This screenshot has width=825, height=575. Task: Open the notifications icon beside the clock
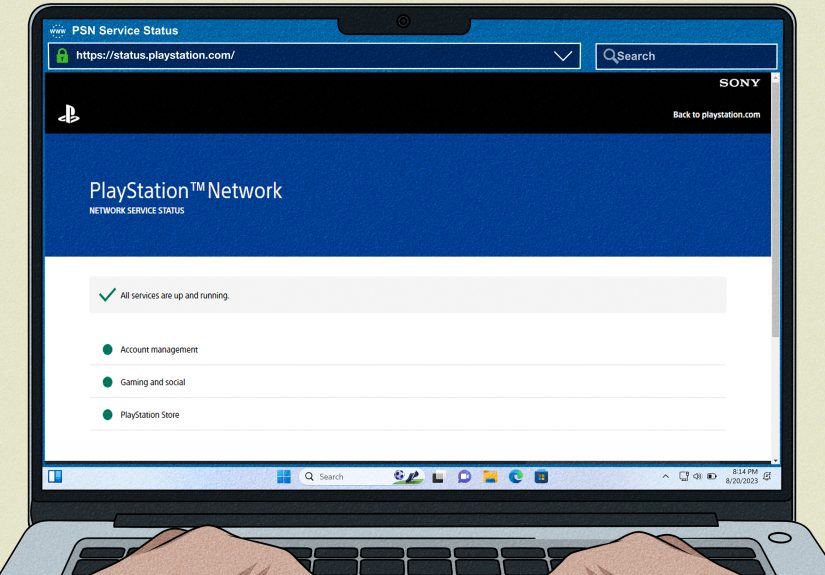coord(768,477)
